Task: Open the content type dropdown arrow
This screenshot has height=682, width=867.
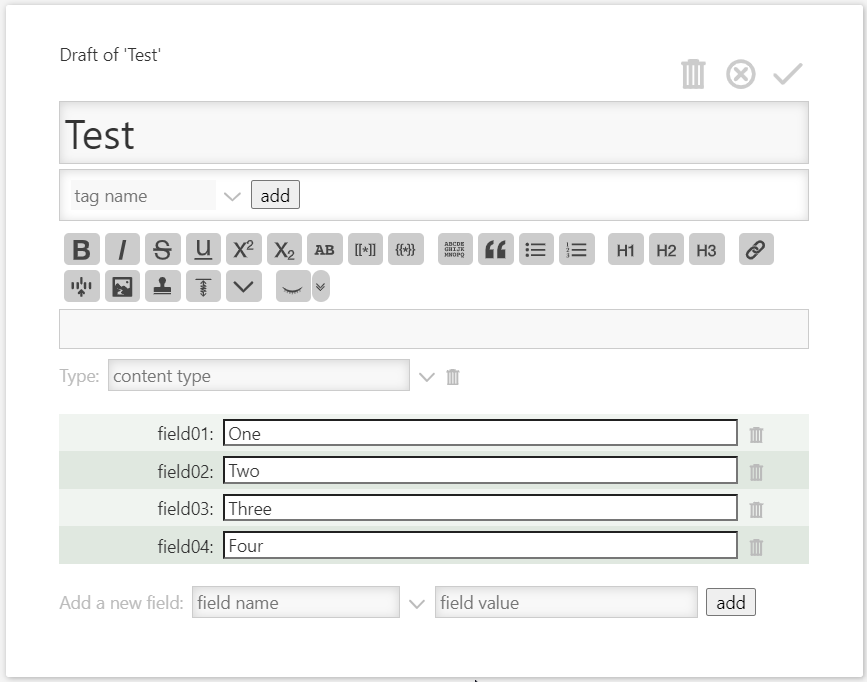Action: click(427, 377)
